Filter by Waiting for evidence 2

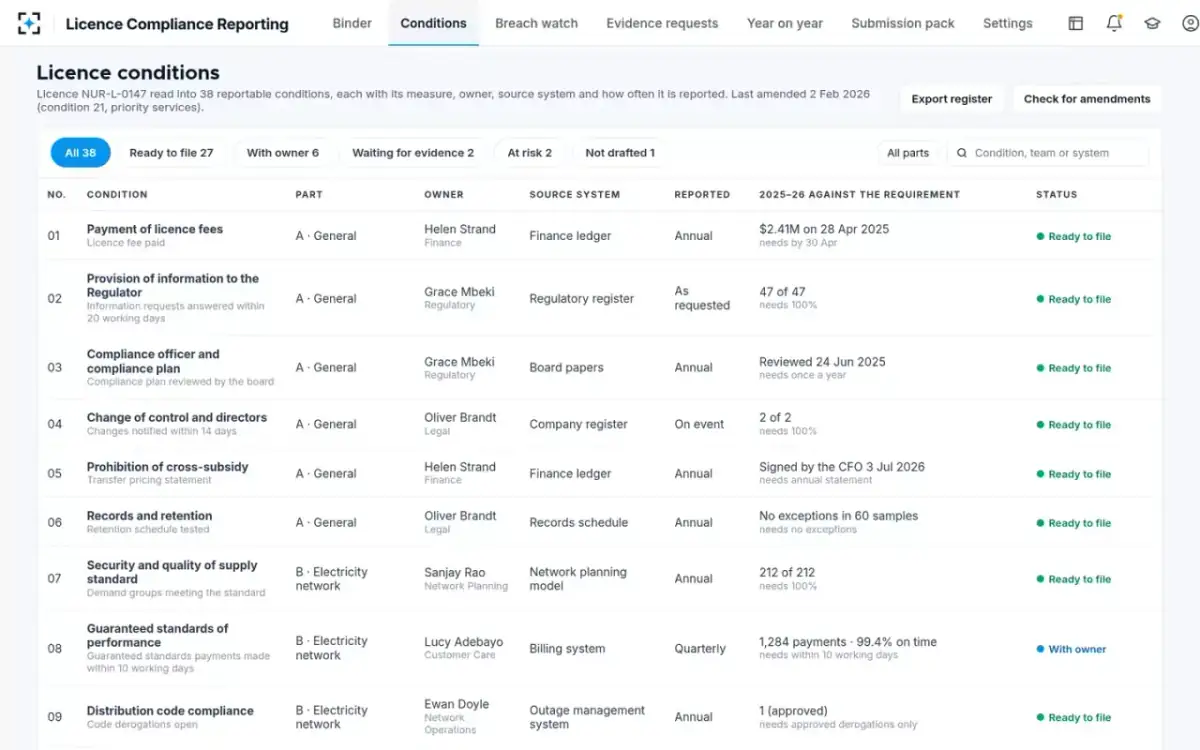tap(413, 153)
